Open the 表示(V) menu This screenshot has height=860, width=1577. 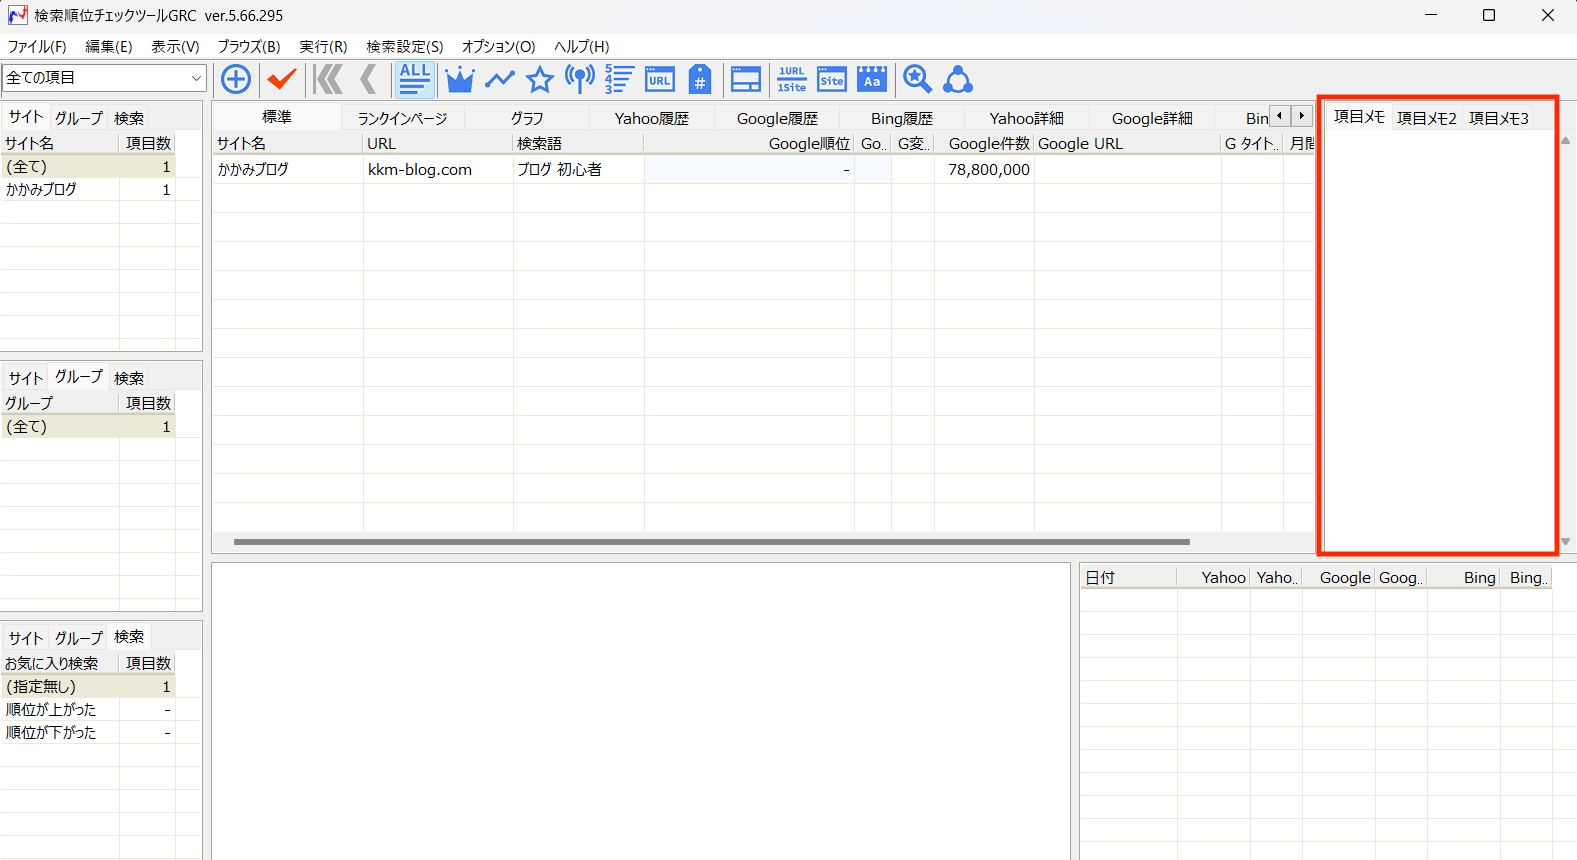(175, 47)
